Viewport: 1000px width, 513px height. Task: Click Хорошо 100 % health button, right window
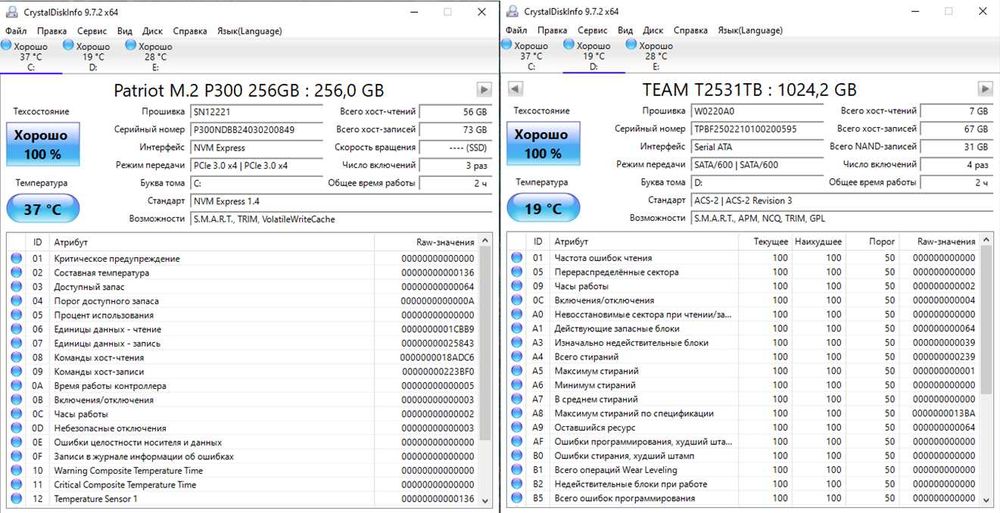pos(543,144)
